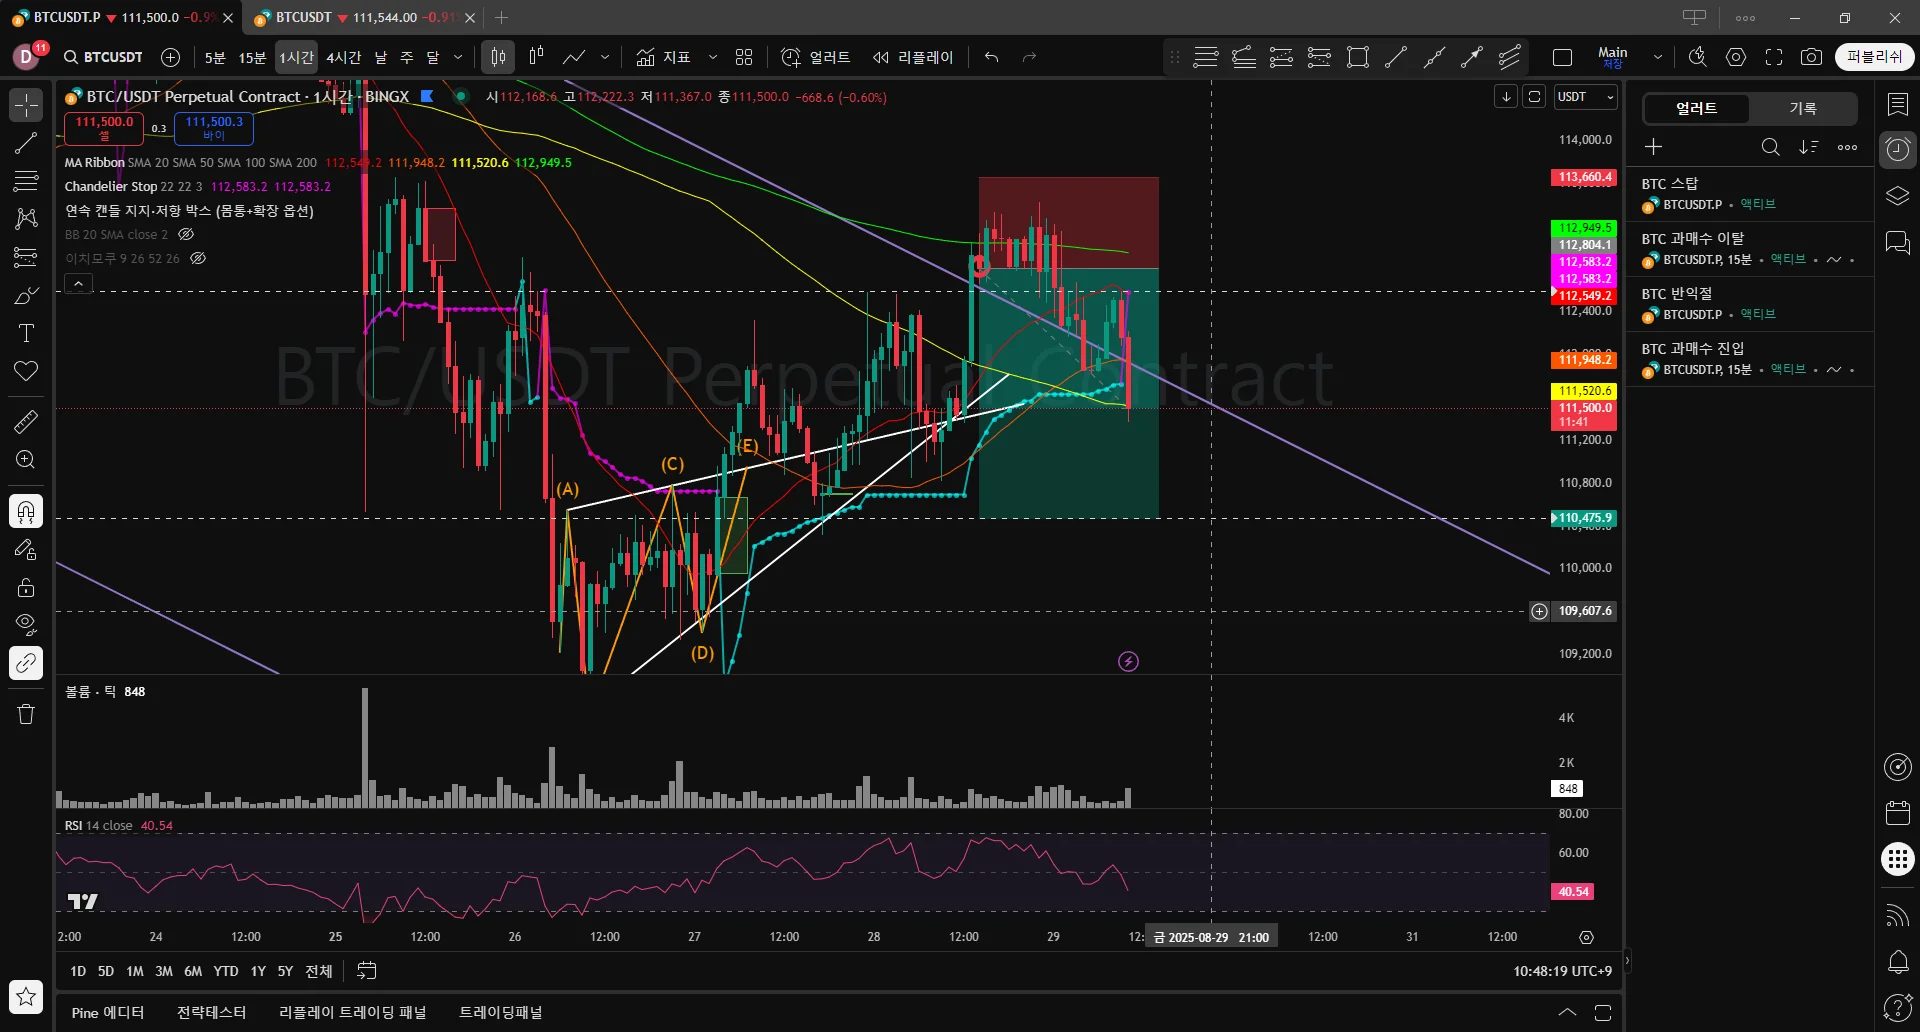Delete drawings with the trash icon
Viewport: 1920px width, 1032px height.
26,714
